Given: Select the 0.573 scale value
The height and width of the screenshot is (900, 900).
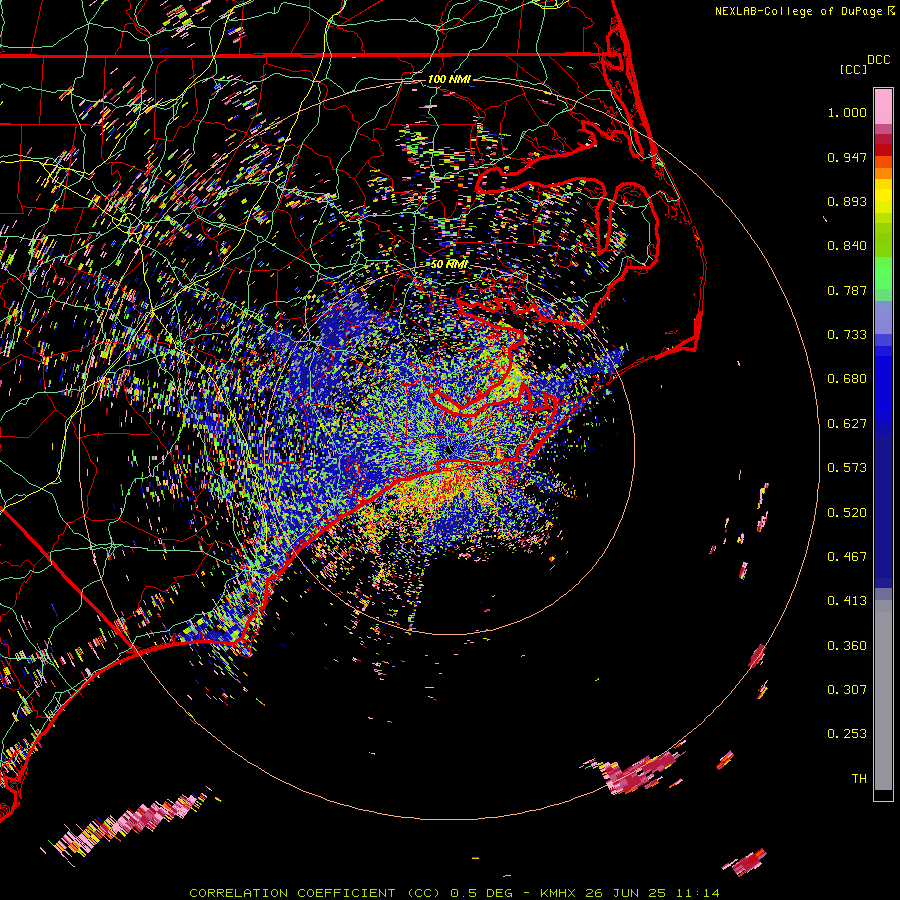Looking at the screenshot, I should [x=847, y=468].
